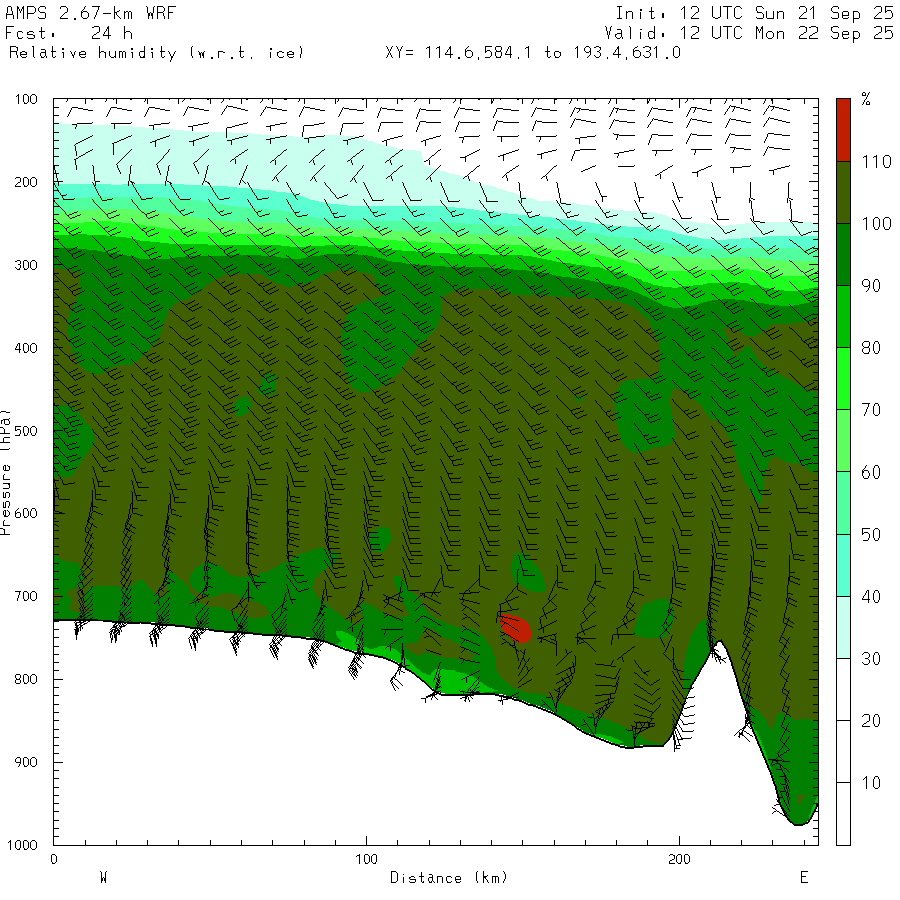Click the olive 100-110% colorbar segment

point(843,192)
